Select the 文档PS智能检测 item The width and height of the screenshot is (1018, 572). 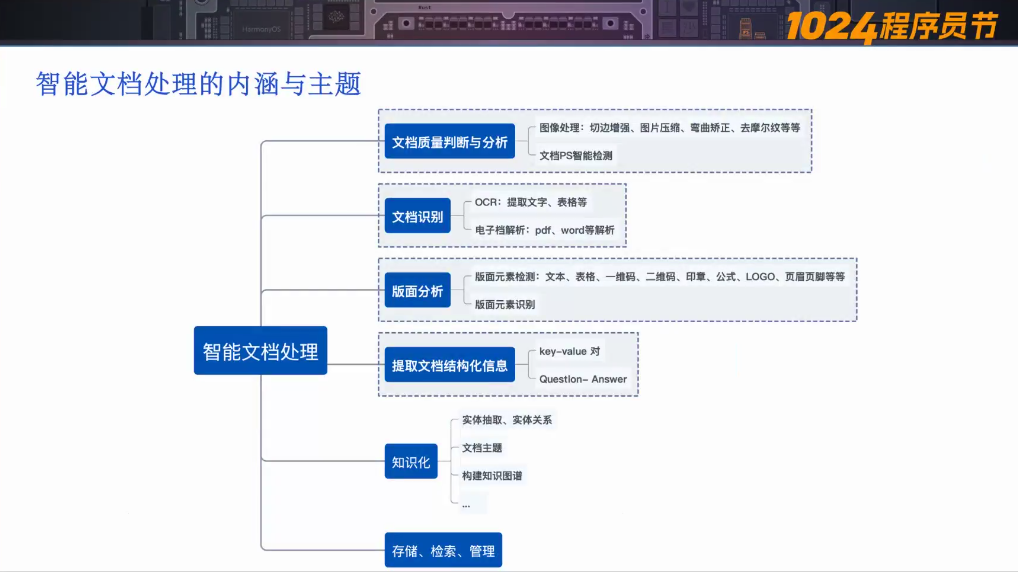coord(576,155)
